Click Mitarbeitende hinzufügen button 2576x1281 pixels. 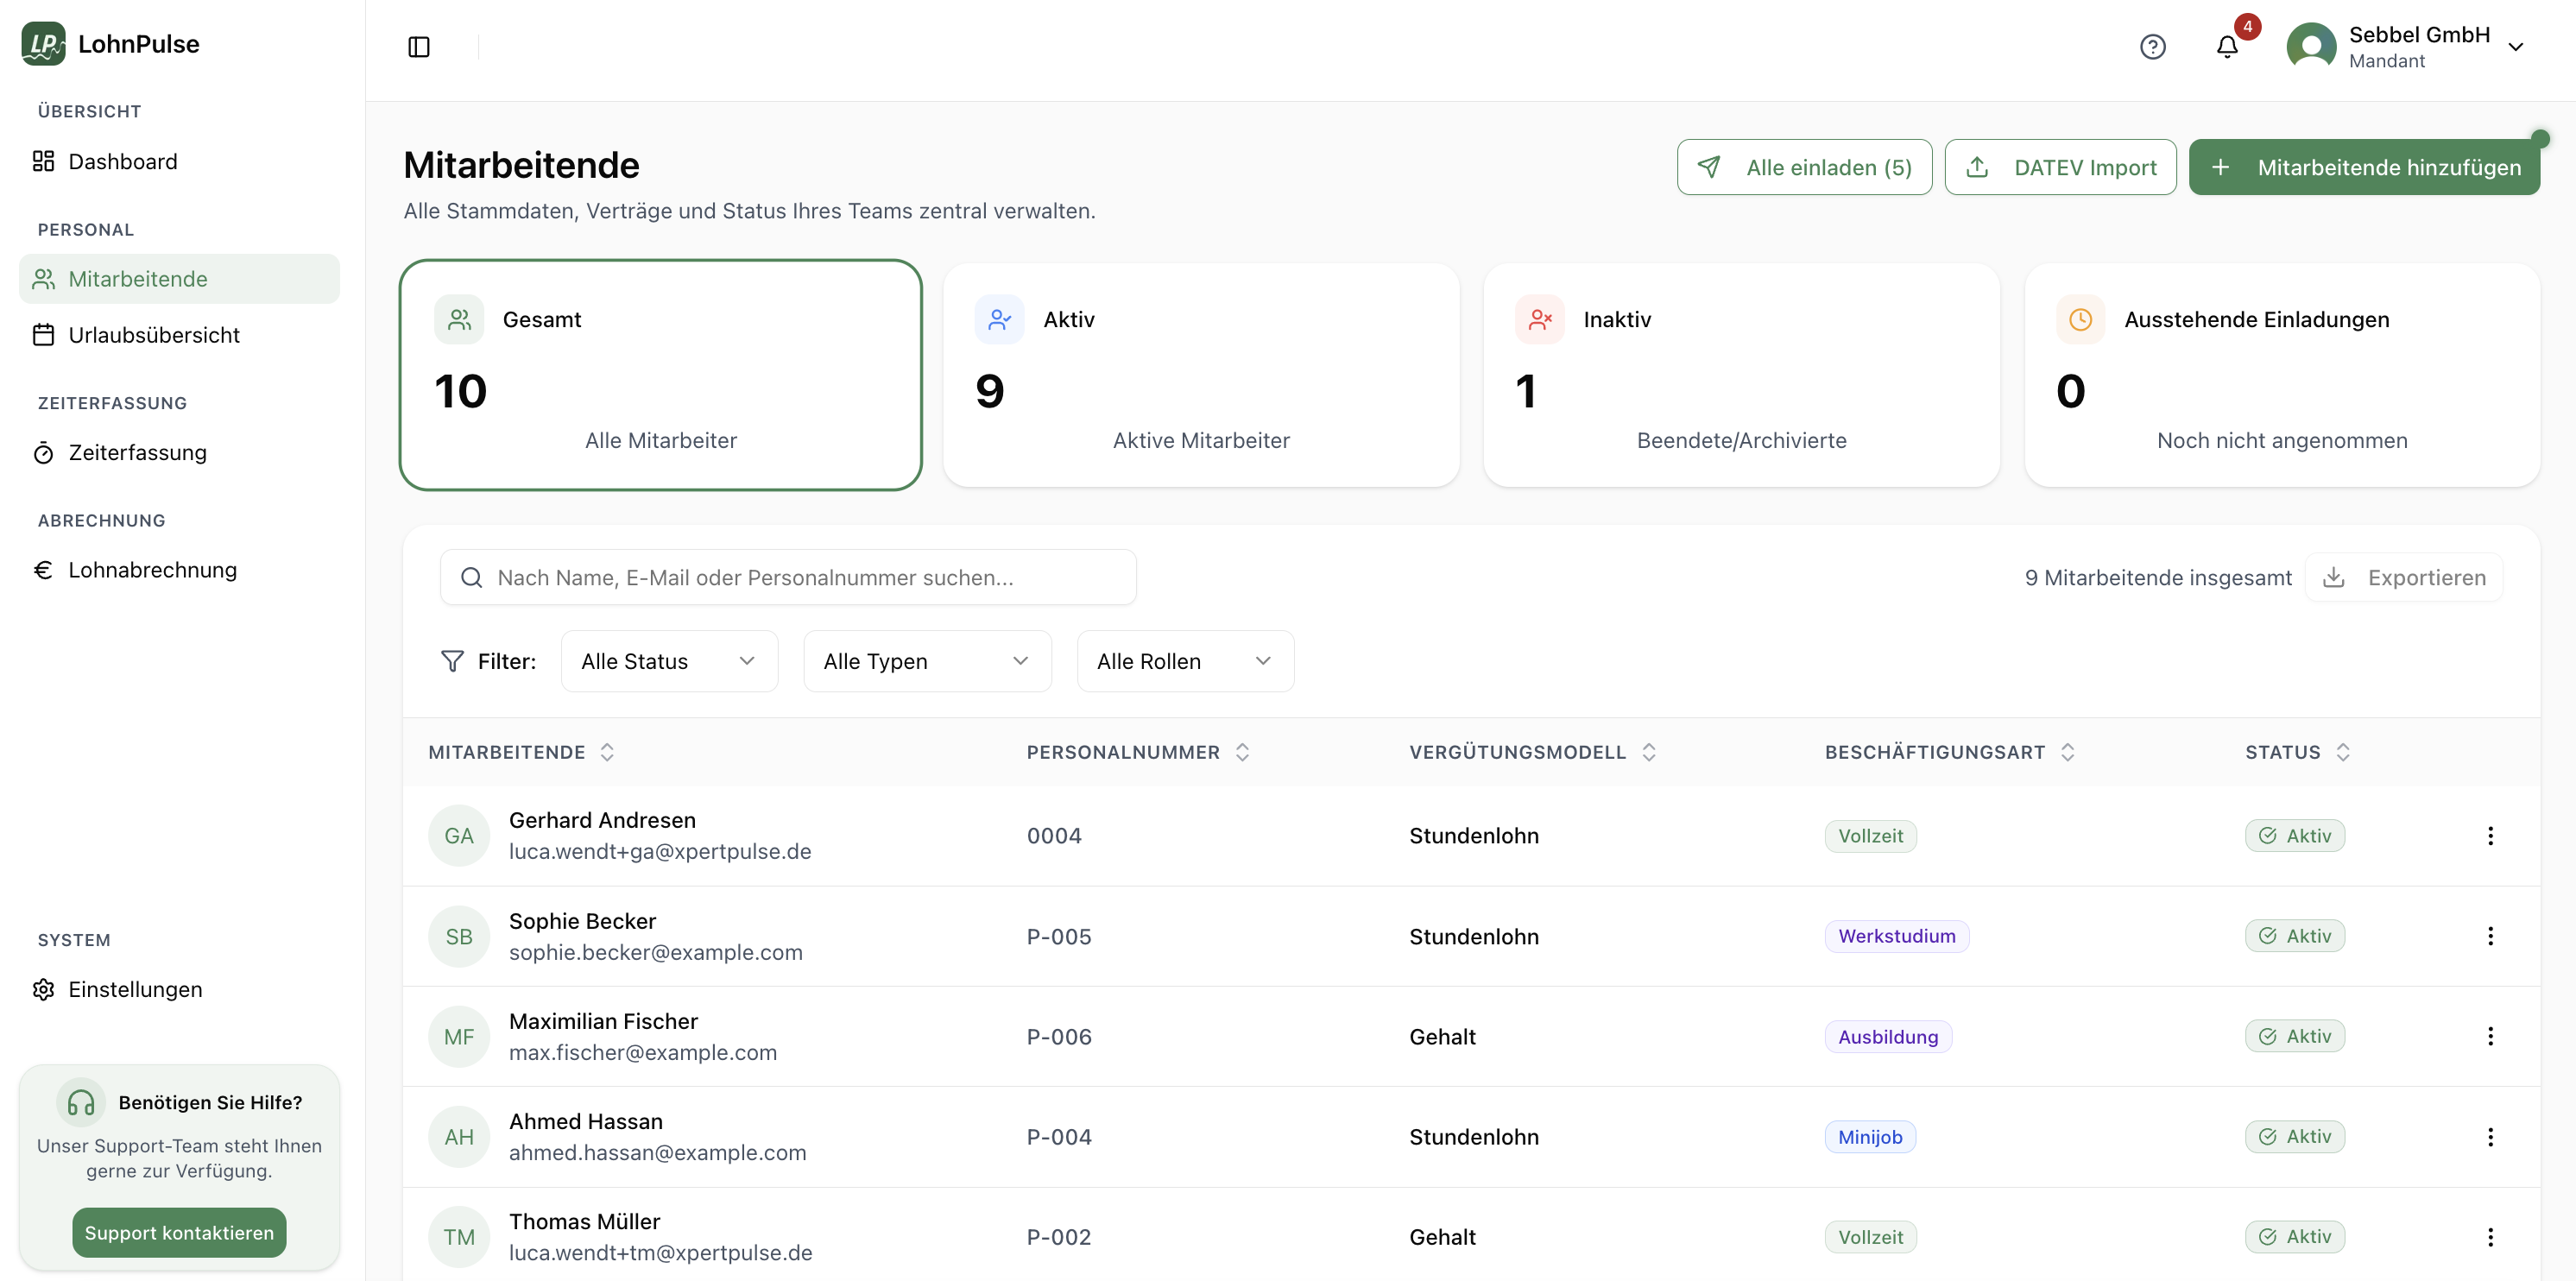[x=2364, y=167]
